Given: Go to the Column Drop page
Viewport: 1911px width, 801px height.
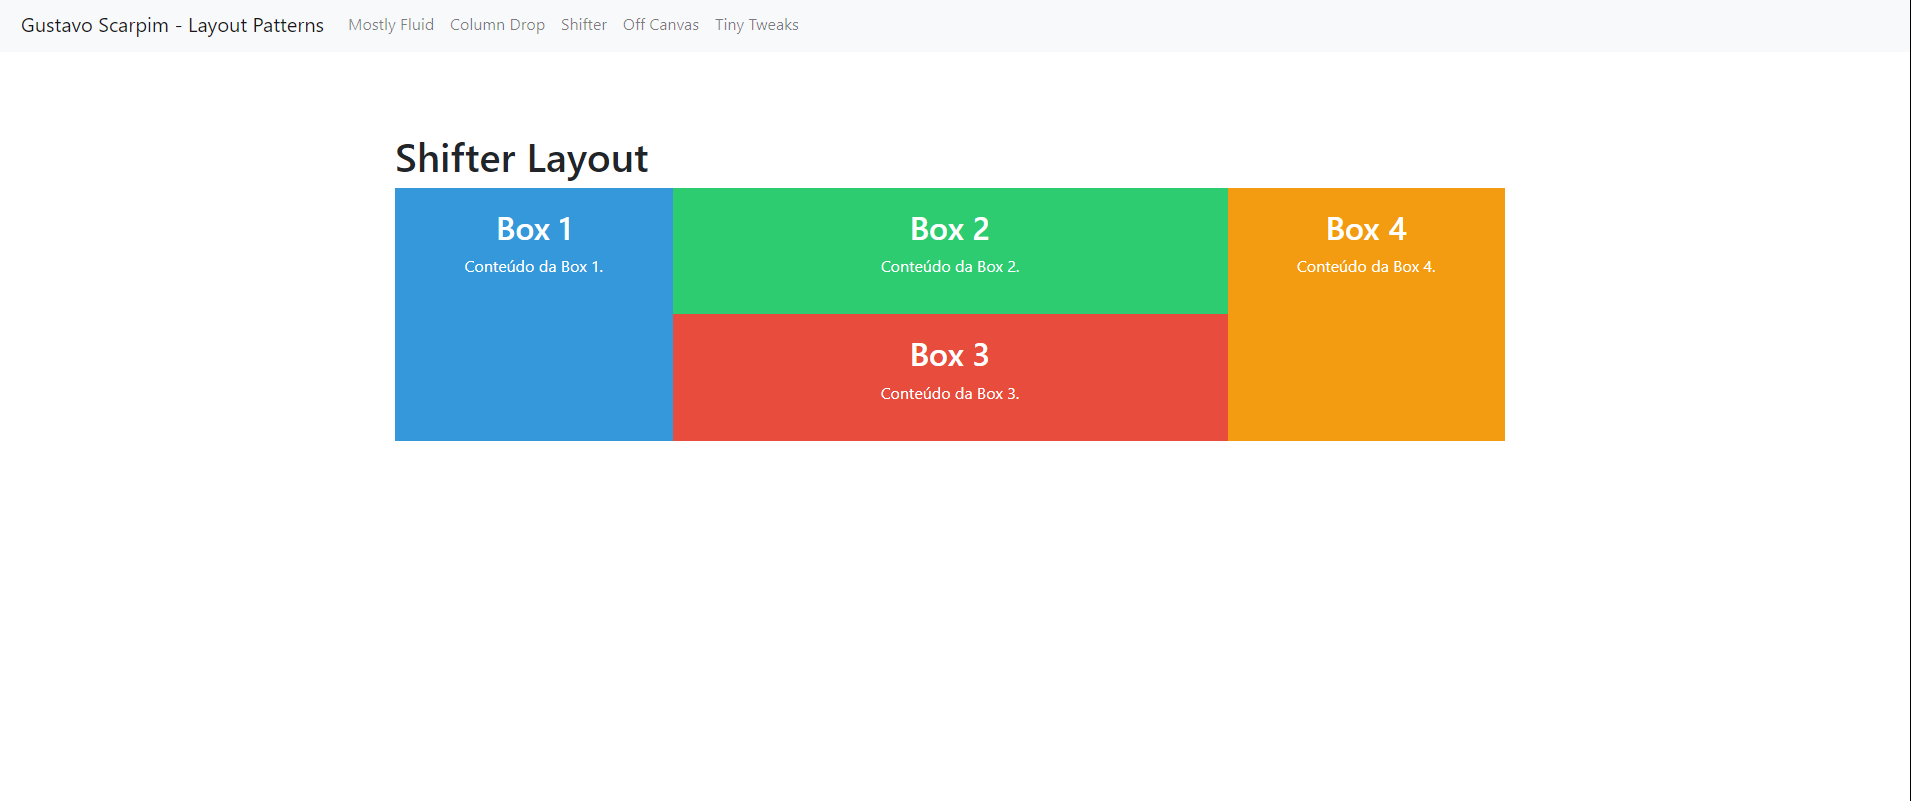Looking at the screenshot, I should (497, 25).
